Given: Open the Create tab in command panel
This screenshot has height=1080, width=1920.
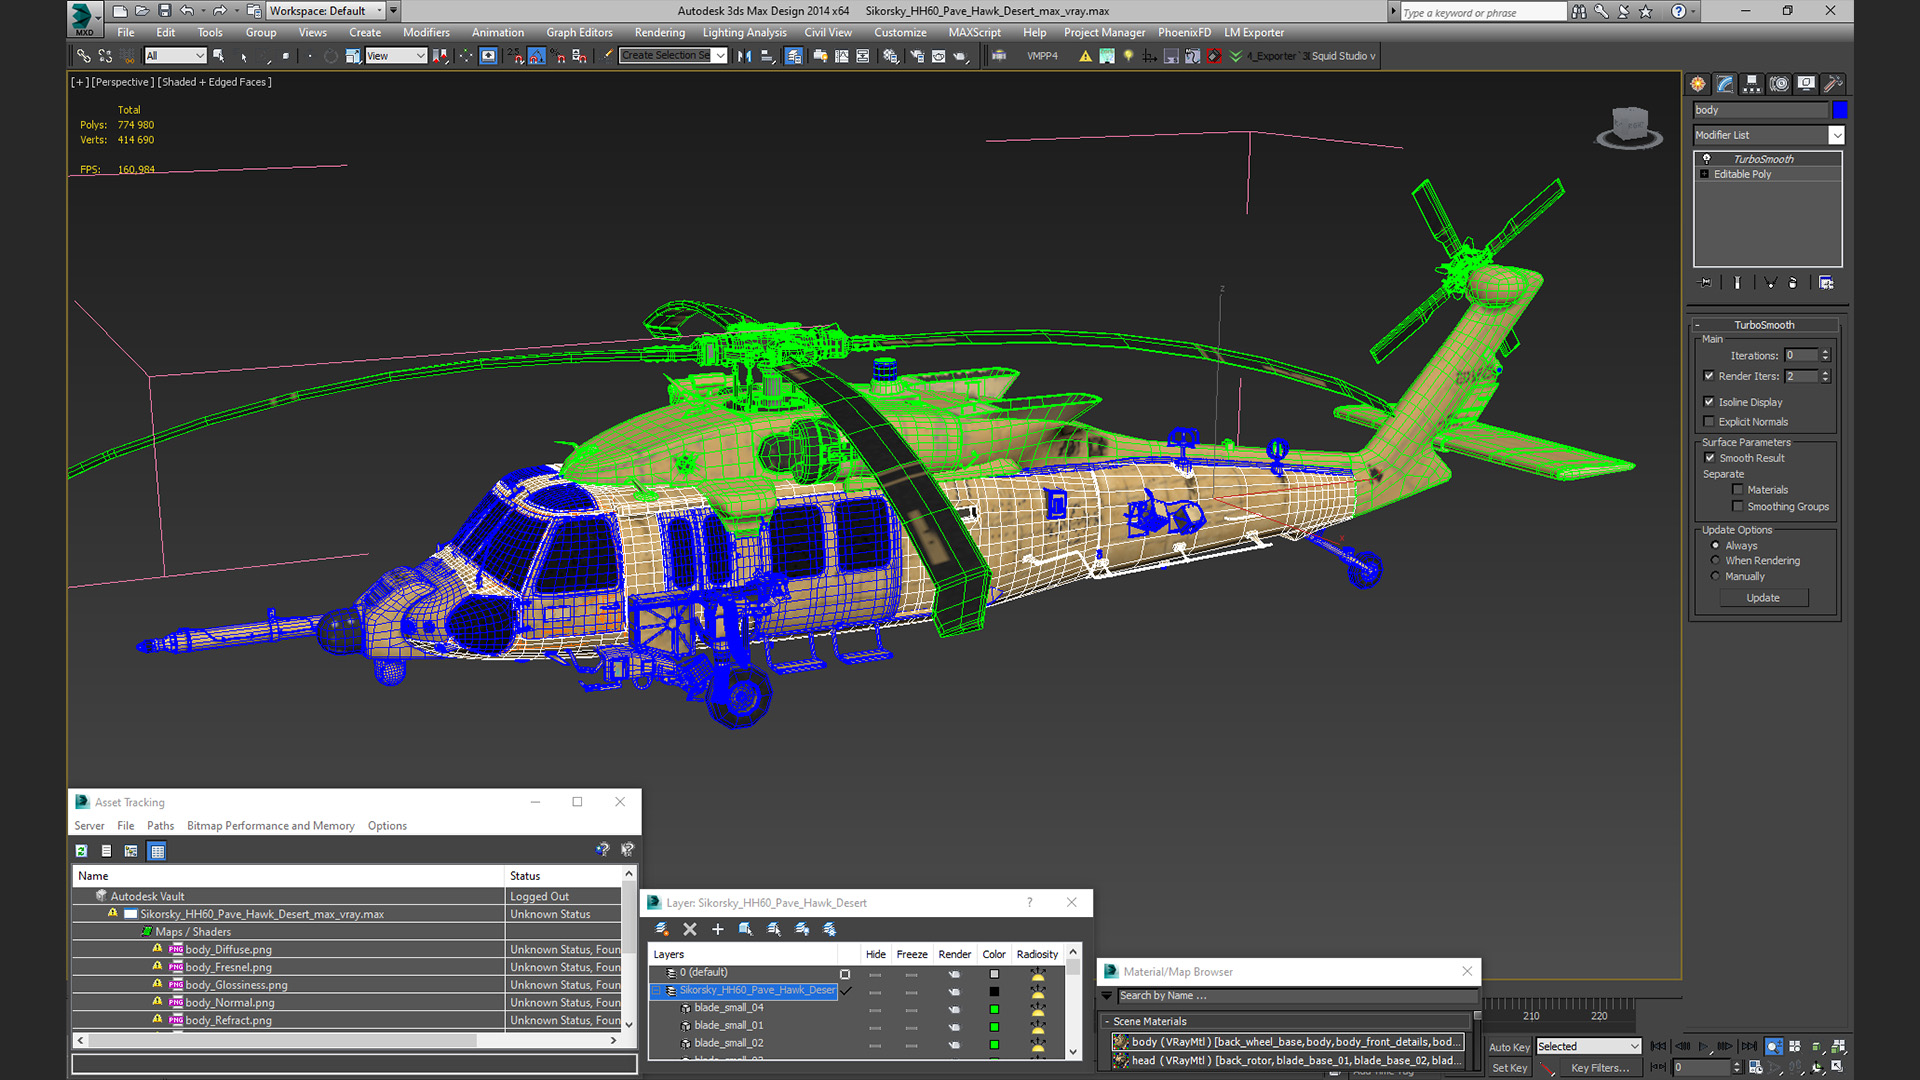Looking at the screenshot, I should pyautogui.click(x=1698, y=84).
